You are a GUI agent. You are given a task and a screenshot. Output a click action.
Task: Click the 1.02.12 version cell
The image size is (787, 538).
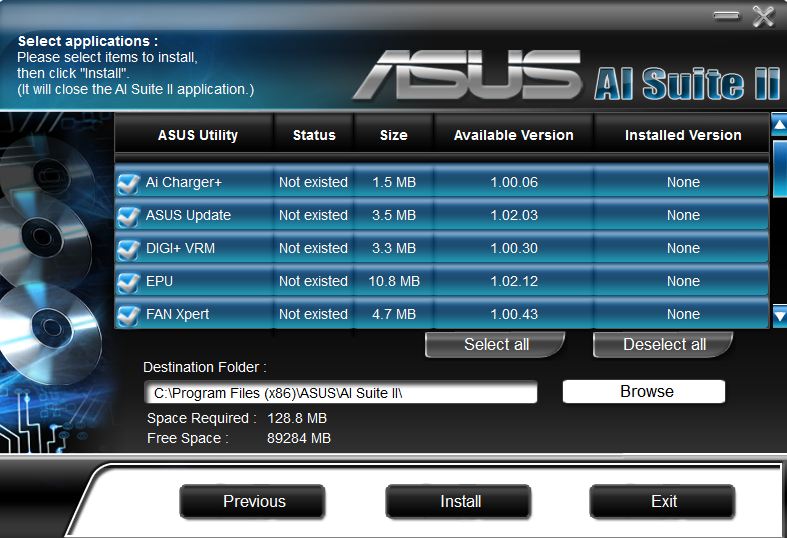(514, 281)
